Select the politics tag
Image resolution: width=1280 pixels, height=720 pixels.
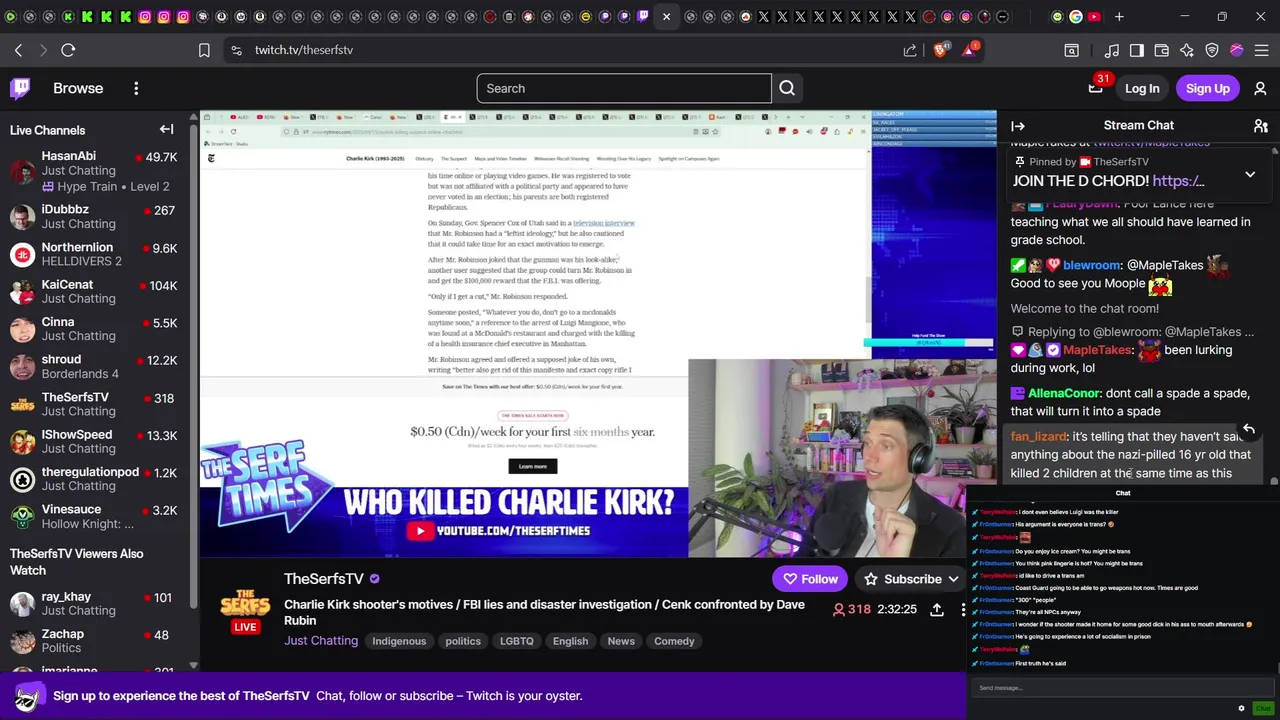pyautogui.click(x=463, y=641)
